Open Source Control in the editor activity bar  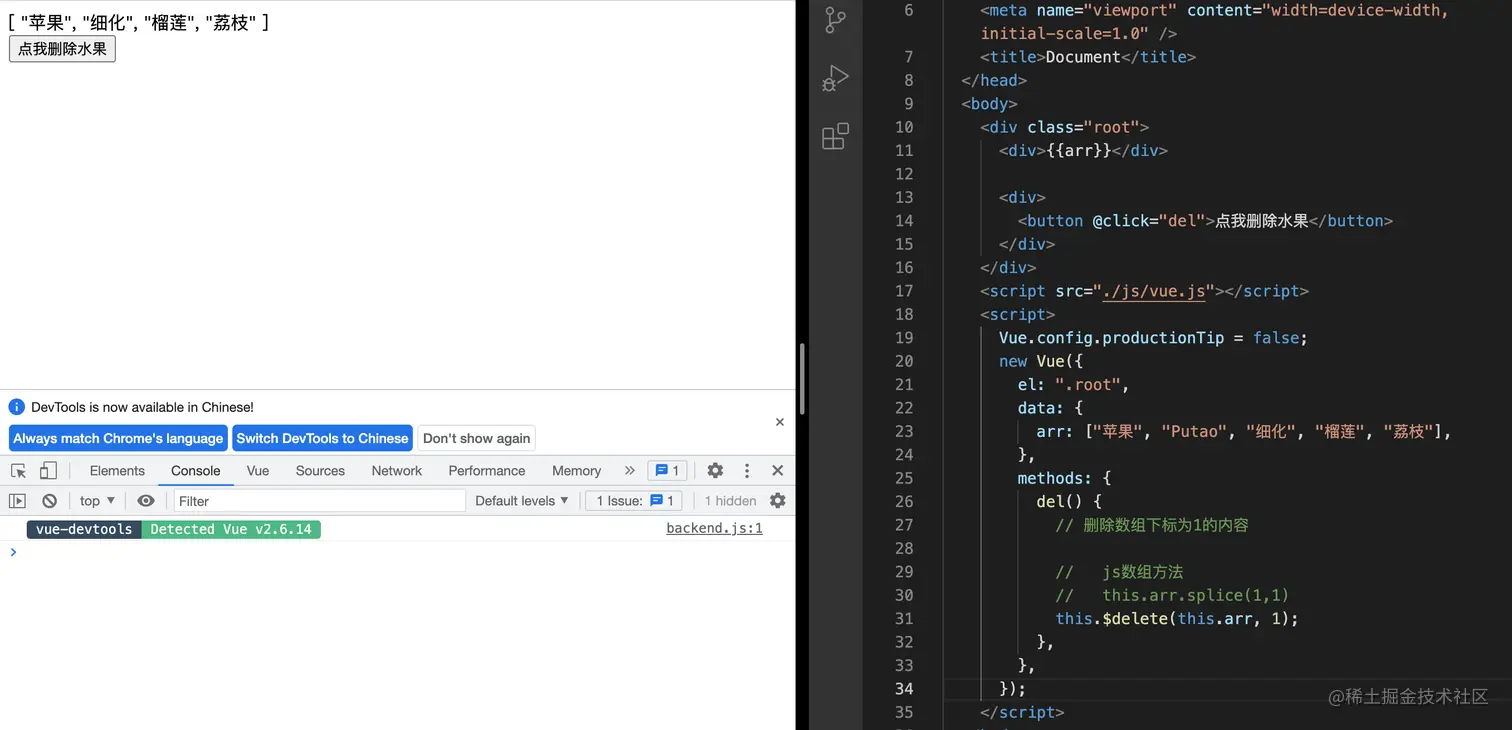point(835,20)
